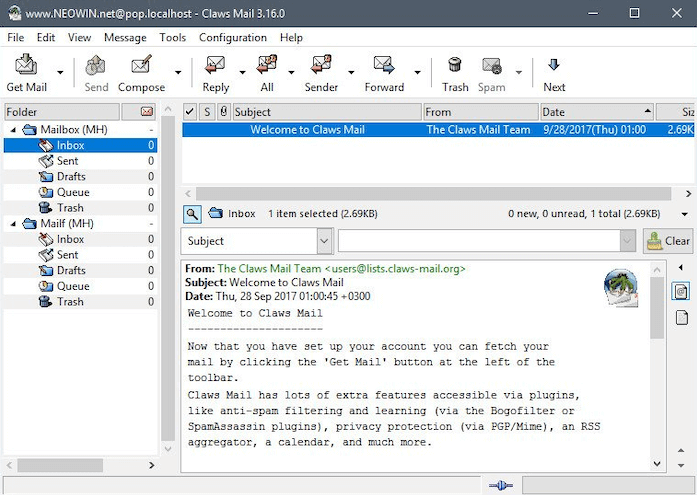Open the Get Mail dropdown arrow
This screenshot has height=495, width=697.
coord(60,73)
